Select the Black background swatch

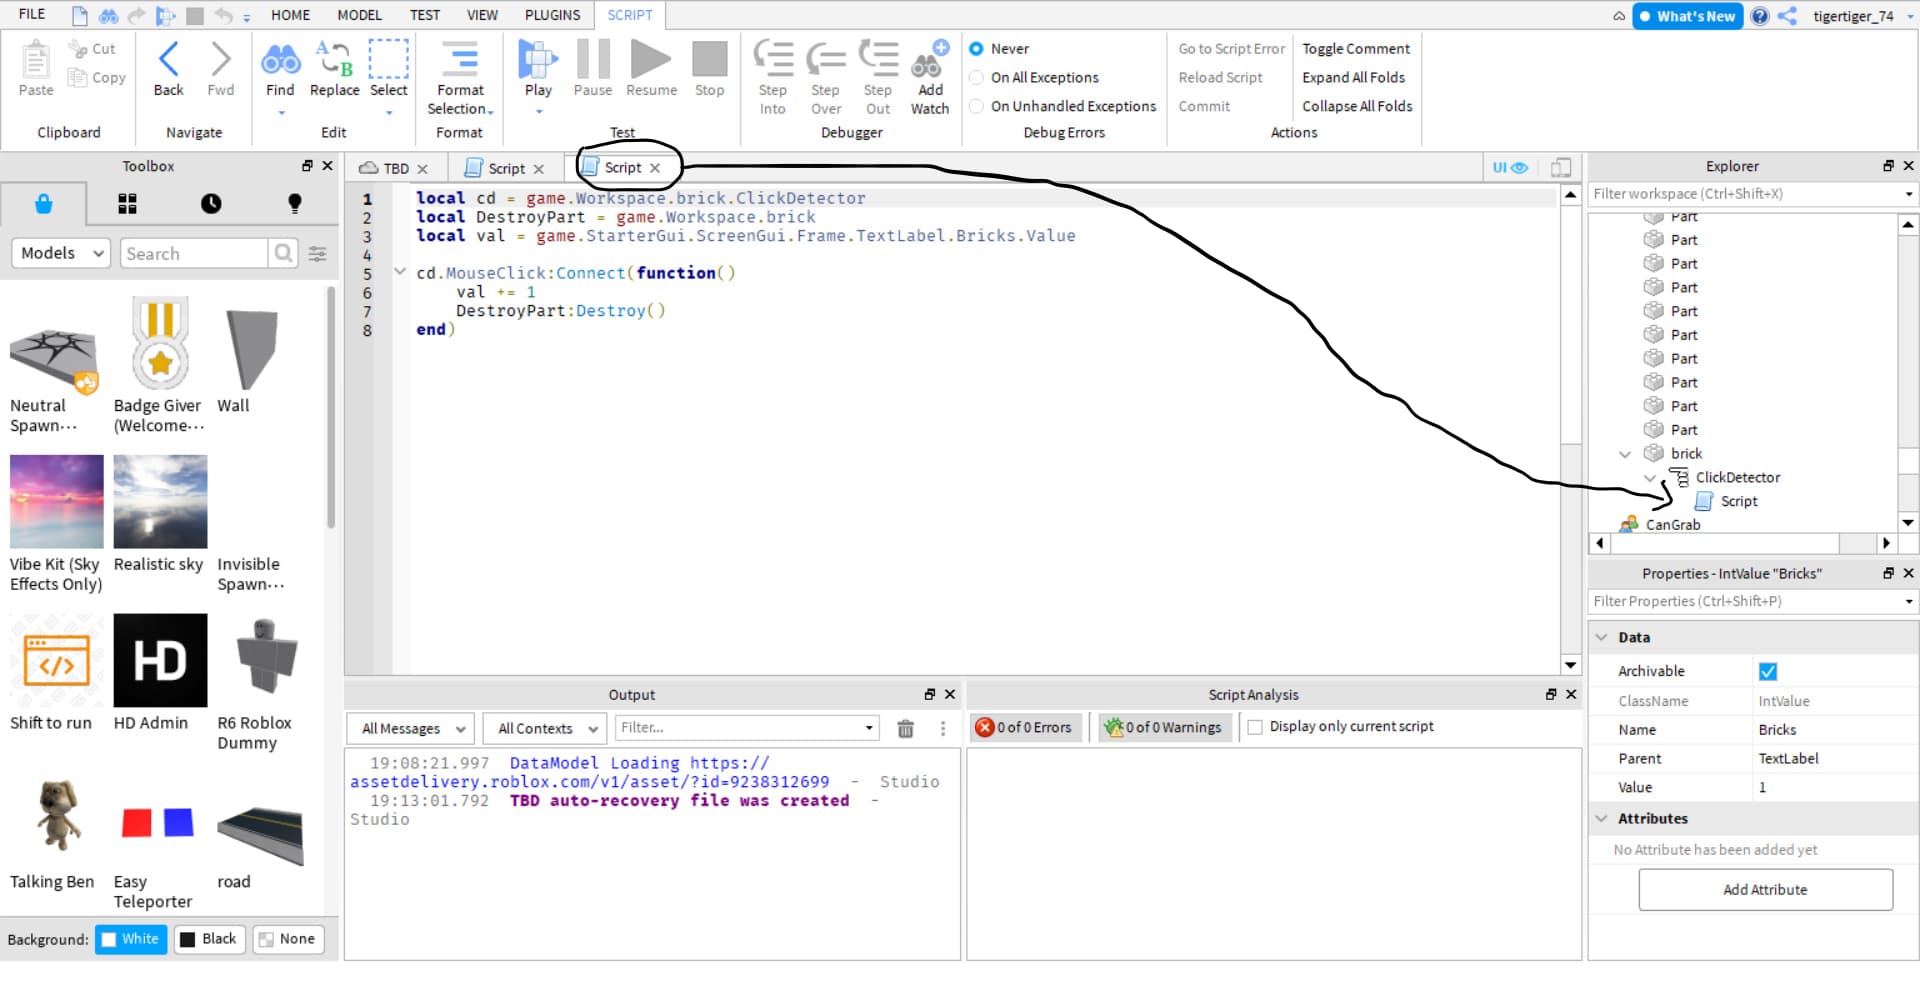pos(209,939)
